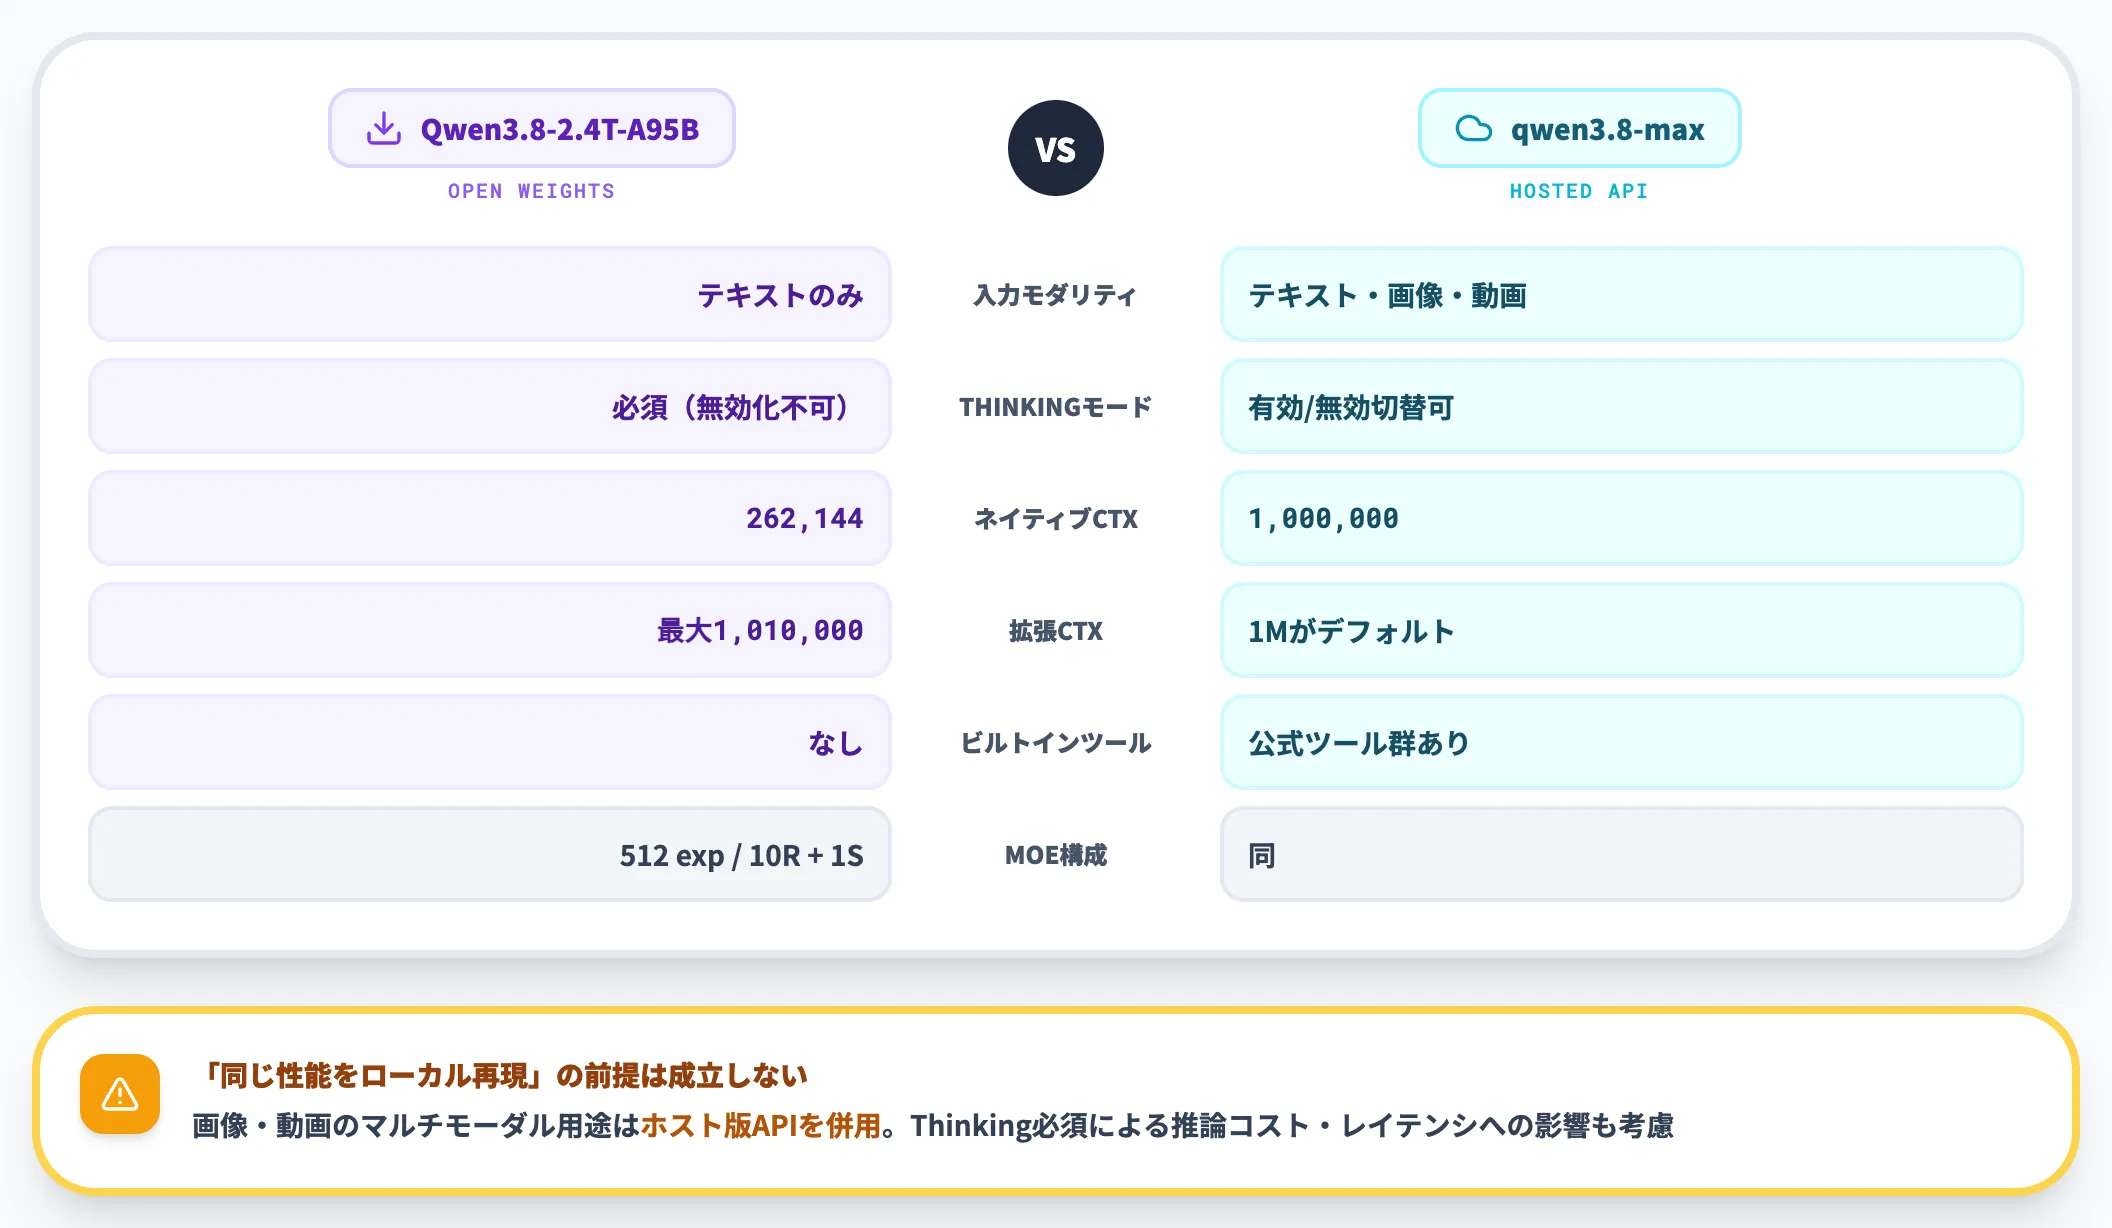Click the orange warning triangle icon
Screen dimensions: 2112x1228
point(120,1094)
